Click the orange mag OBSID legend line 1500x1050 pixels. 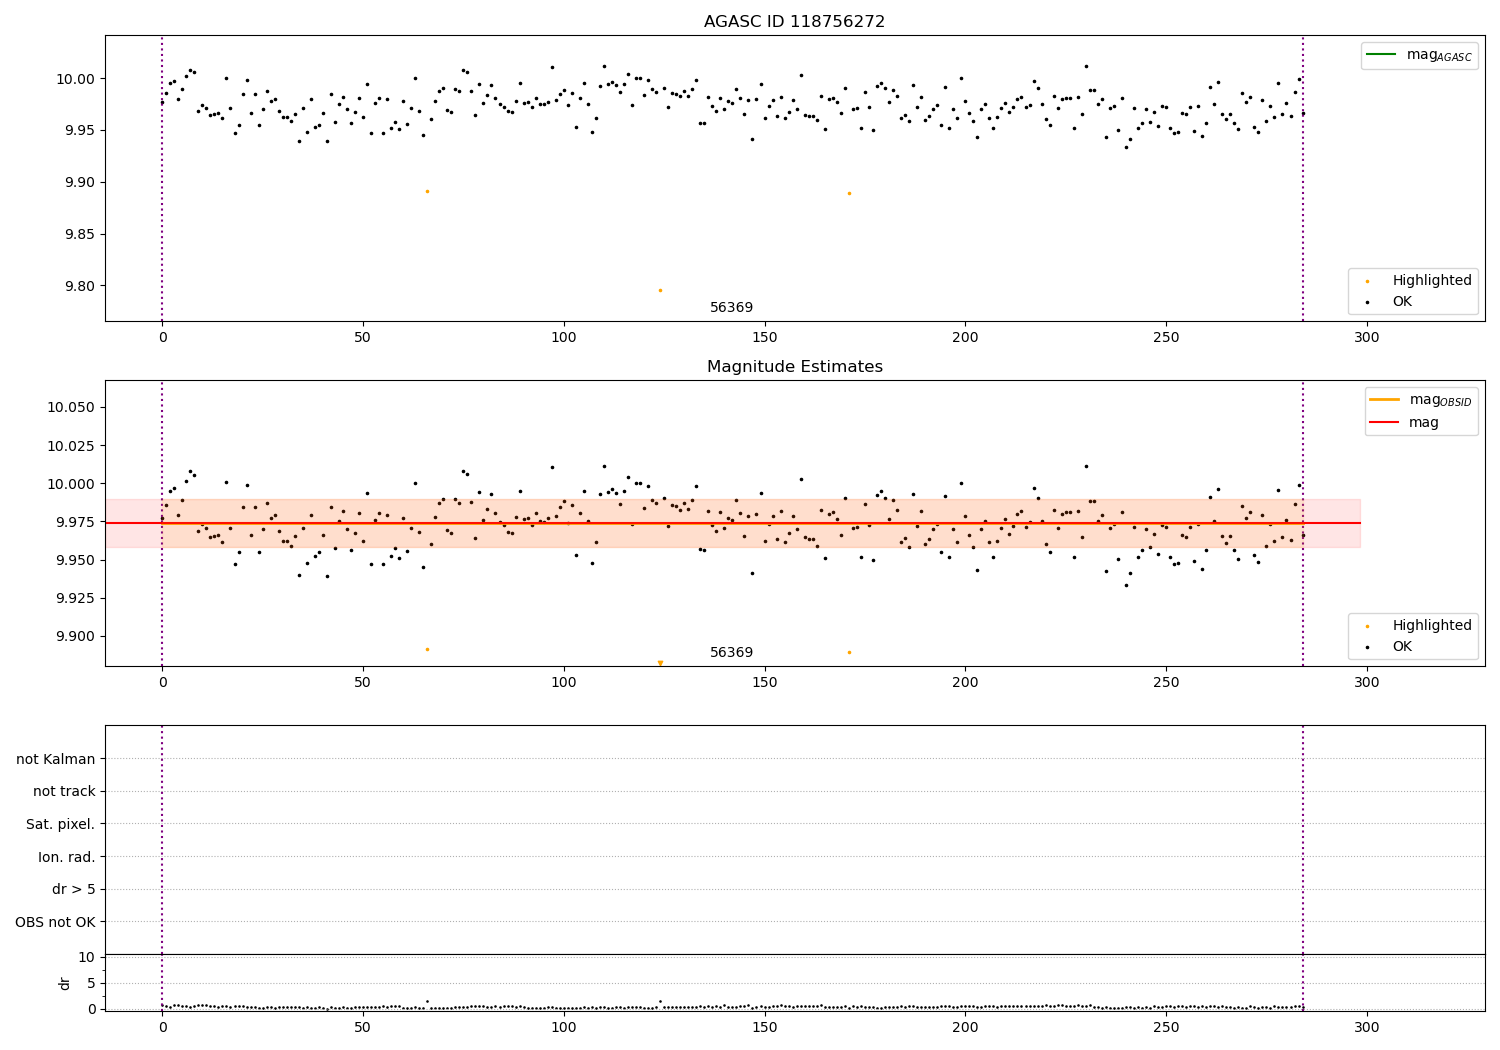(1386, 400)
